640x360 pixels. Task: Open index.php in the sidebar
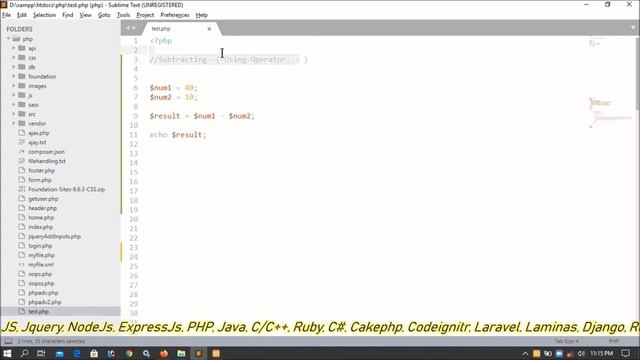(x=41, y=227)
